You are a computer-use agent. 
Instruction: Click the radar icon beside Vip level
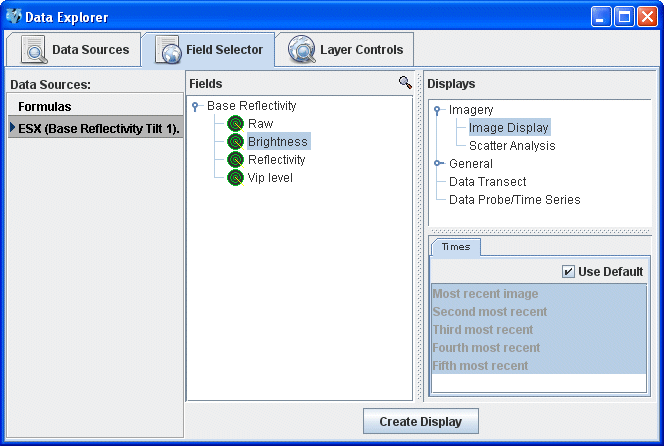click(235, 177)
